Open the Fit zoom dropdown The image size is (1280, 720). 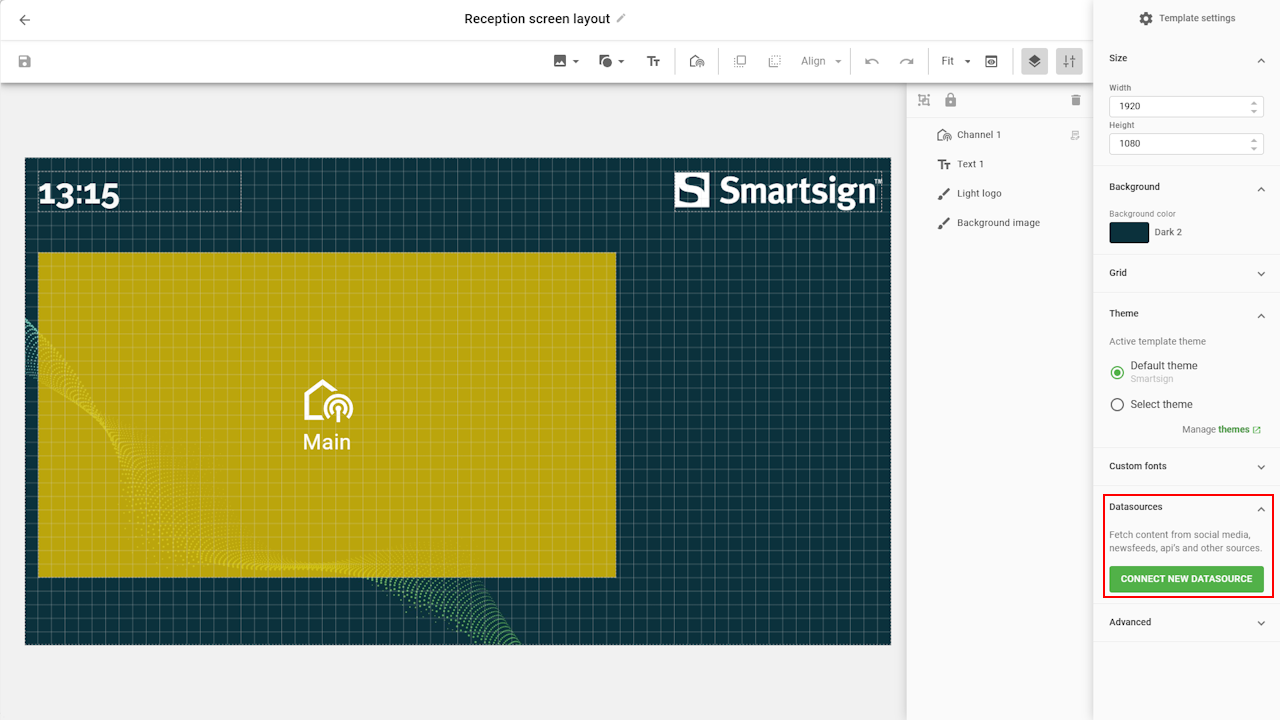pos(955,61)
